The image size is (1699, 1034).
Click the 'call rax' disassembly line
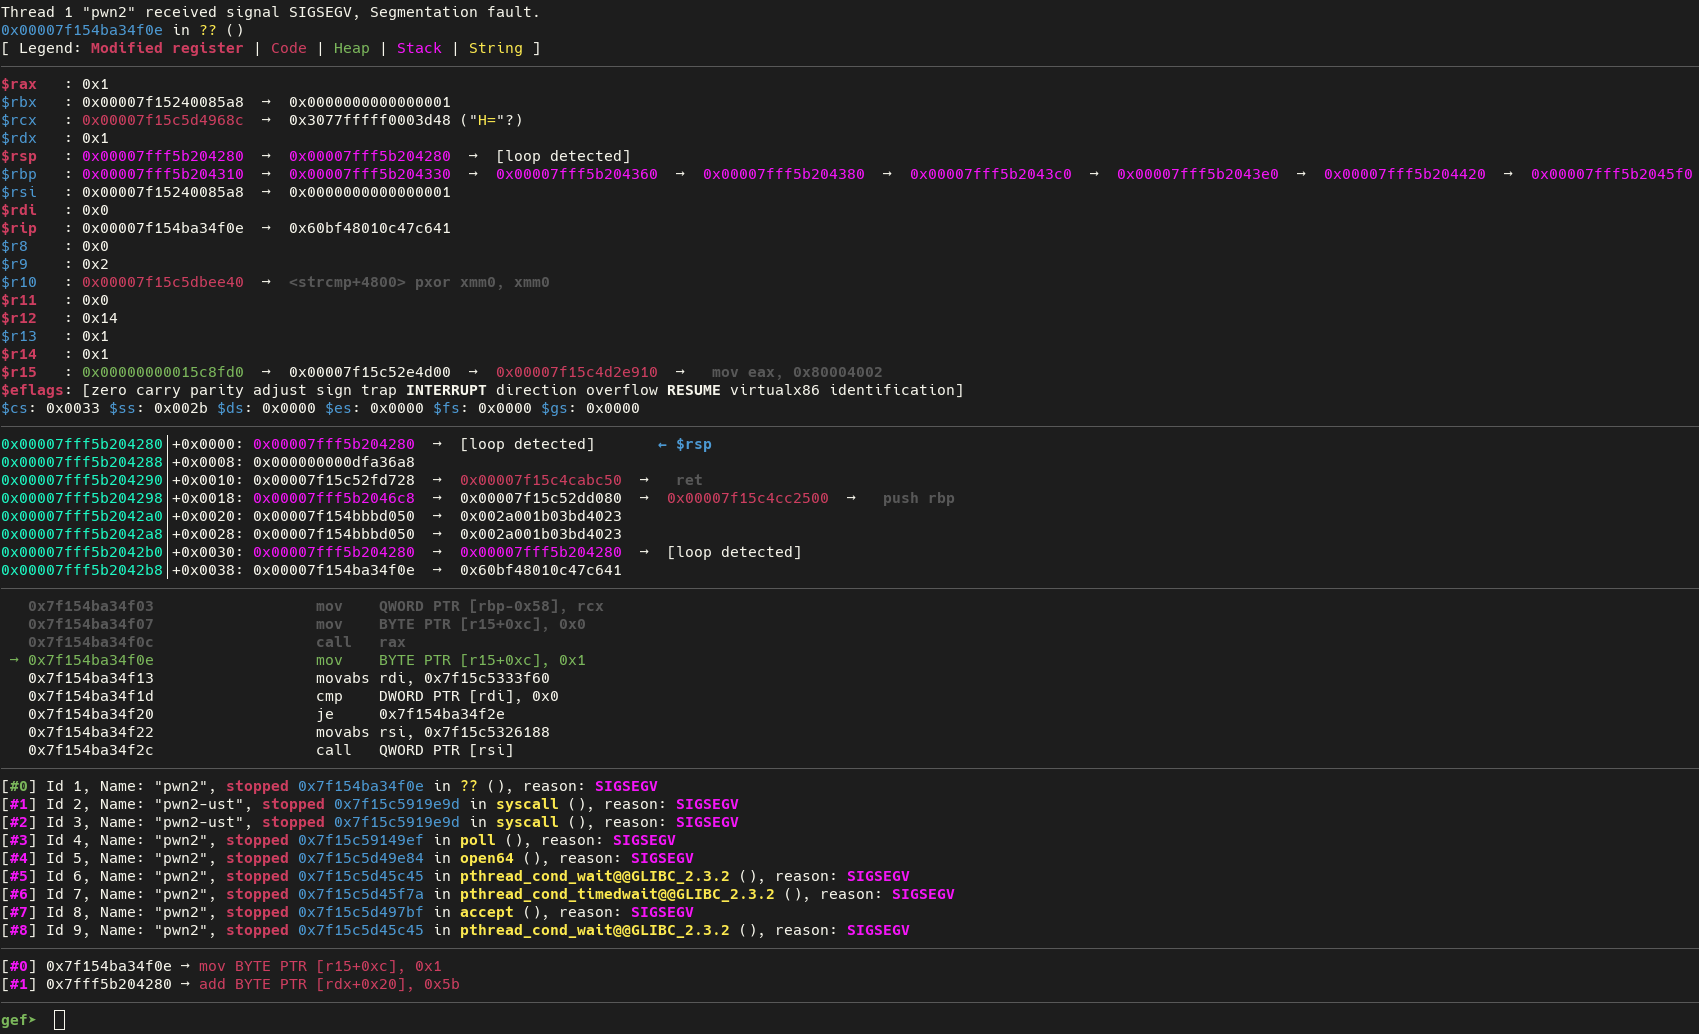360,642
